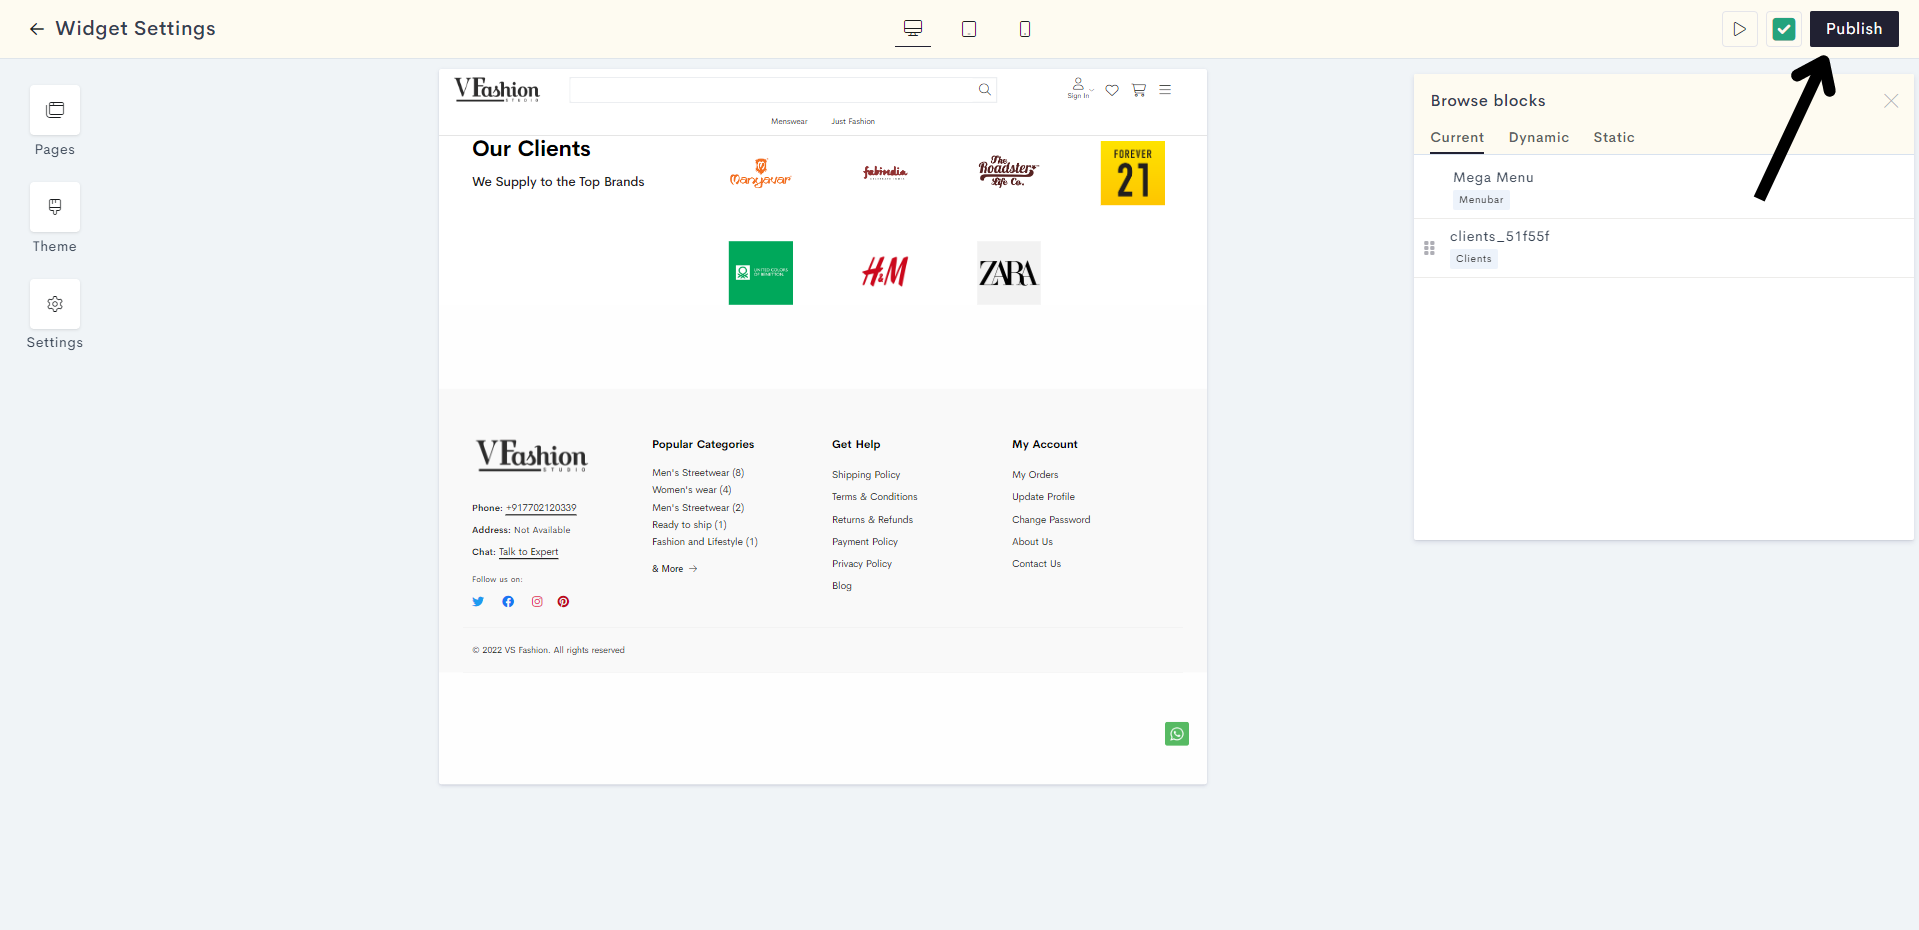Viewport: 1919px width, 930px height.
Task: Open the Sign In user menu
Action: [1079, 89]
